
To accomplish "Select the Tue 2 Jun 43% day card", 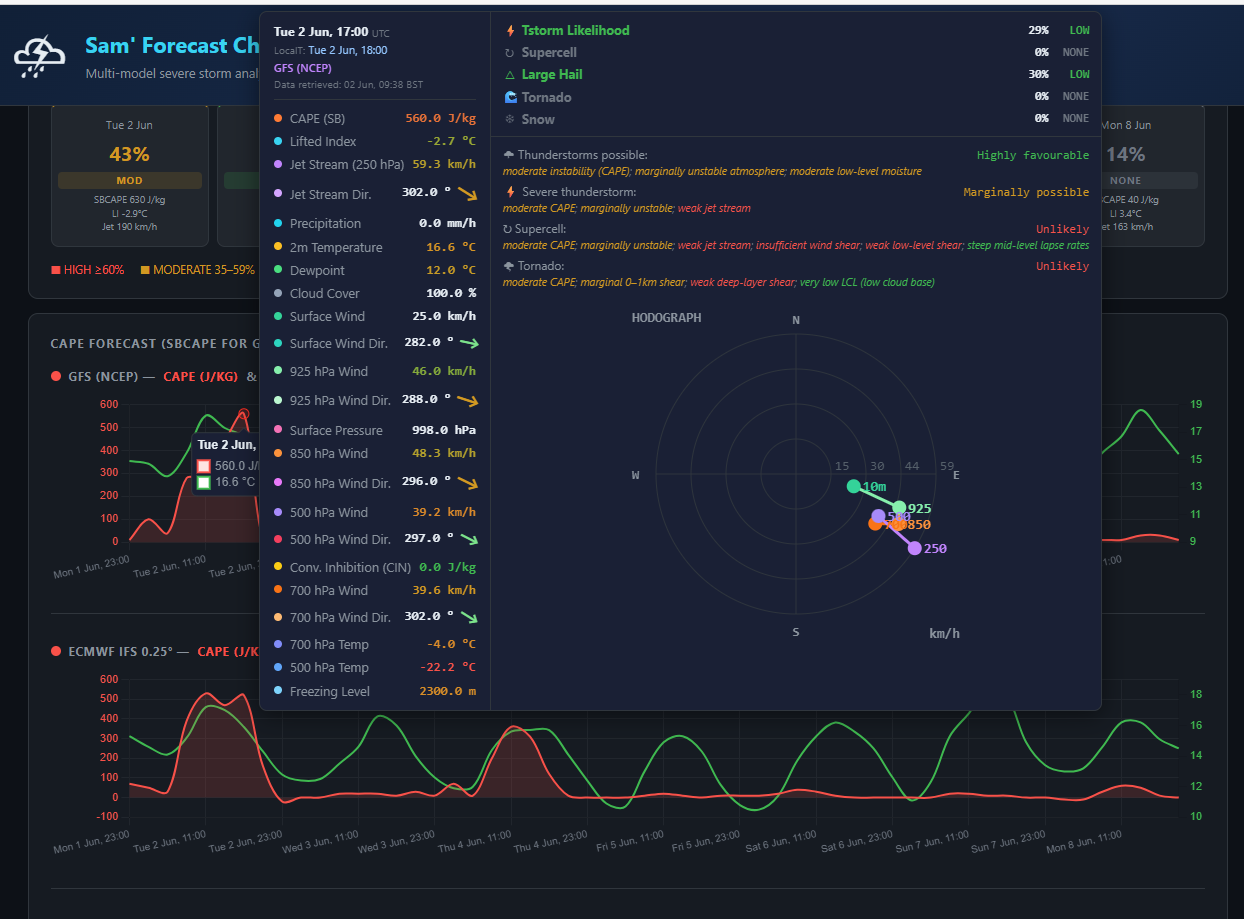I will (x=130, y=174).
